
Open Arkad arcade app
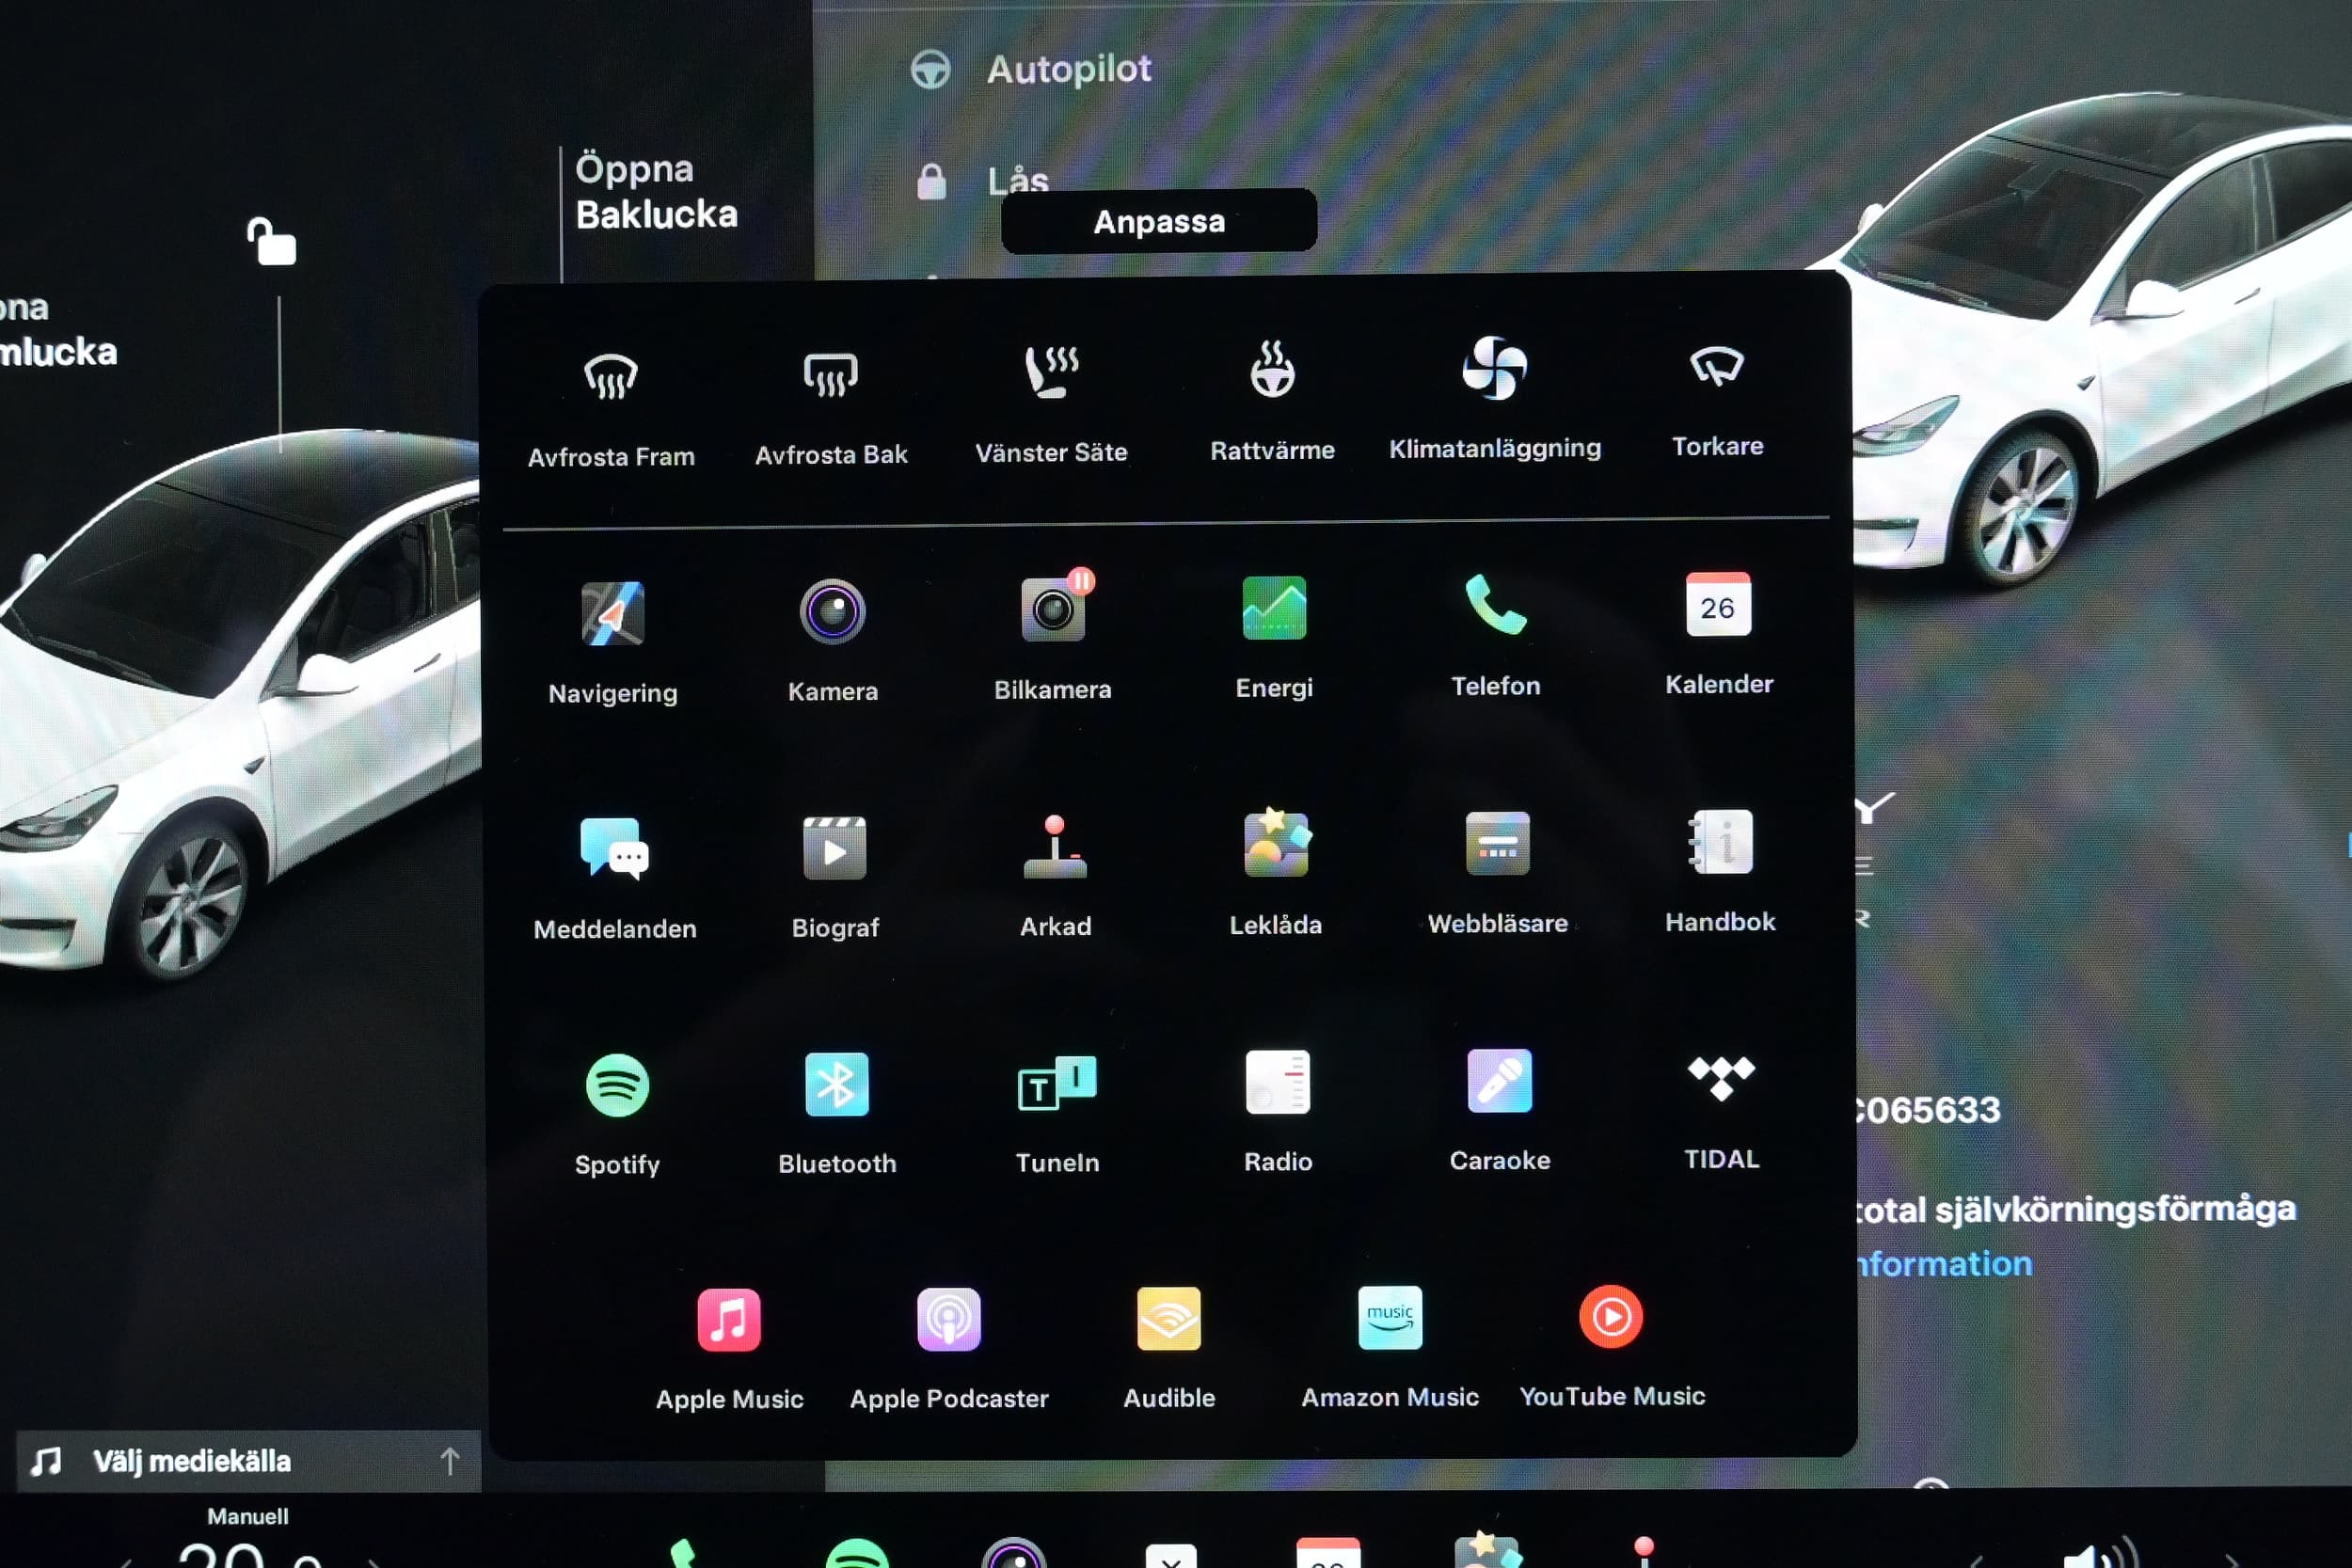[x=1055, y=874]
